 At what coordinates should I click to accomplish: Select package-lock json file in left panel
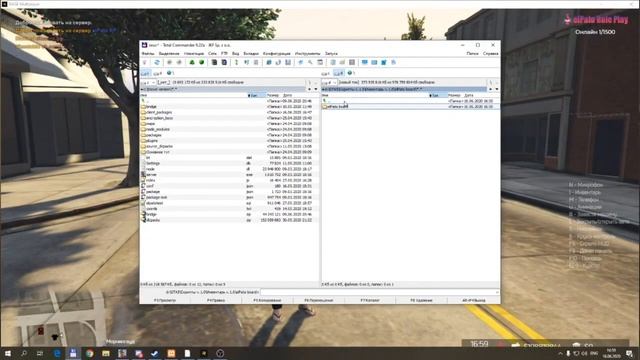[x=154, y=197]
